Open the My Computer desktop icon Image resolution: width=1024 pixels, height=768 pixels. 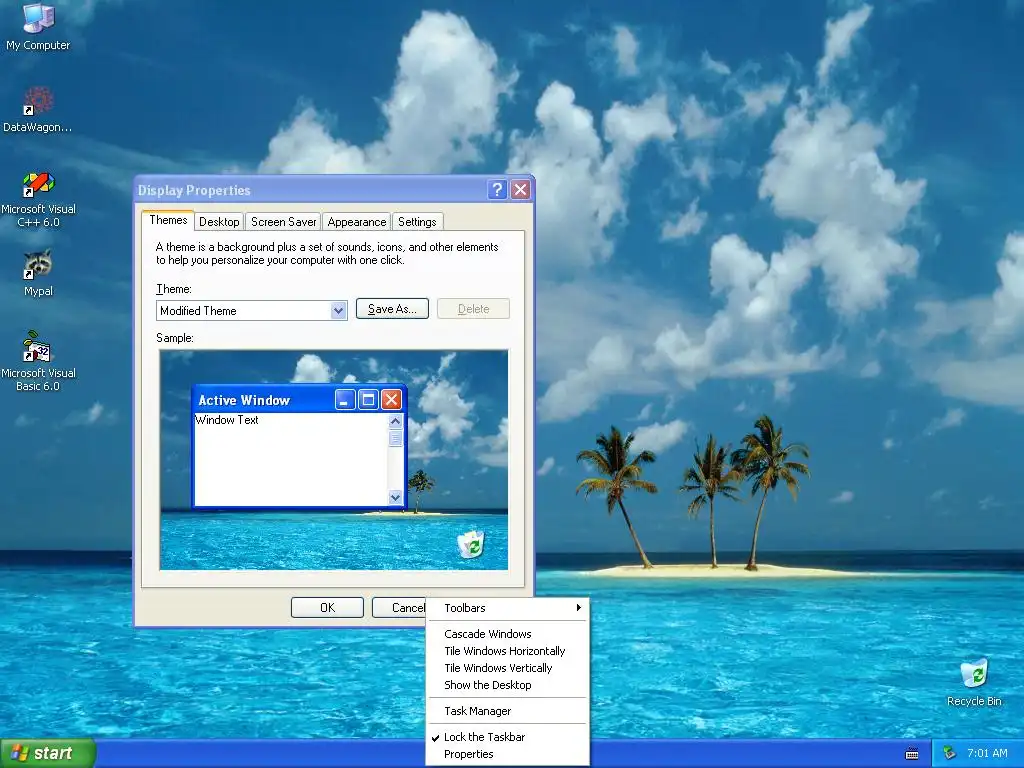click(x=38, y=26)
